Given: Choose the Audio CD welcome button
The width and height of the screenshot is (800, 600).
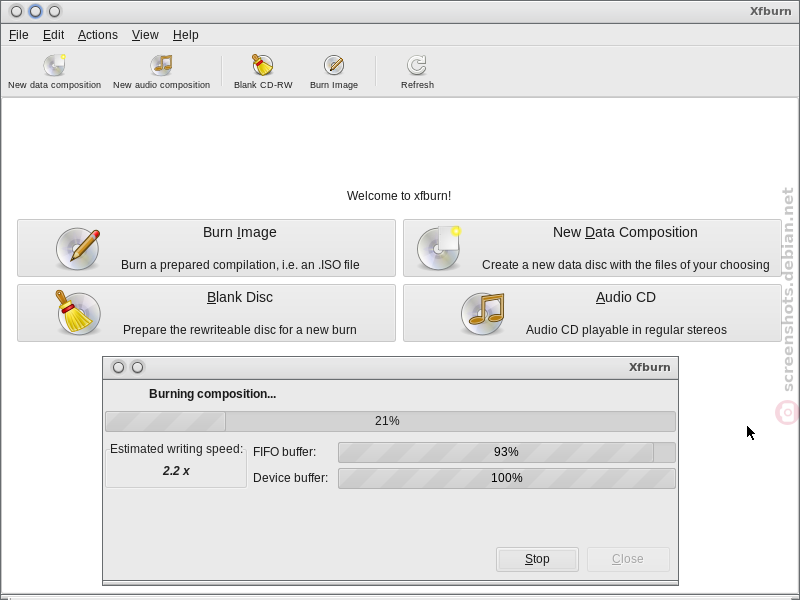Looking at the screenshot, I should pos(592,313).
